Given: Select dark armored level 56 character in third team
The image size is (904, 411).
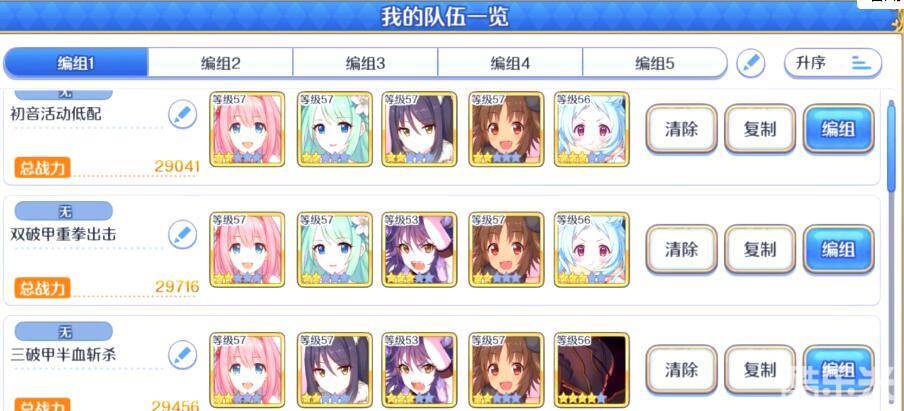Looking at the screenshot, I should [592, 370].
